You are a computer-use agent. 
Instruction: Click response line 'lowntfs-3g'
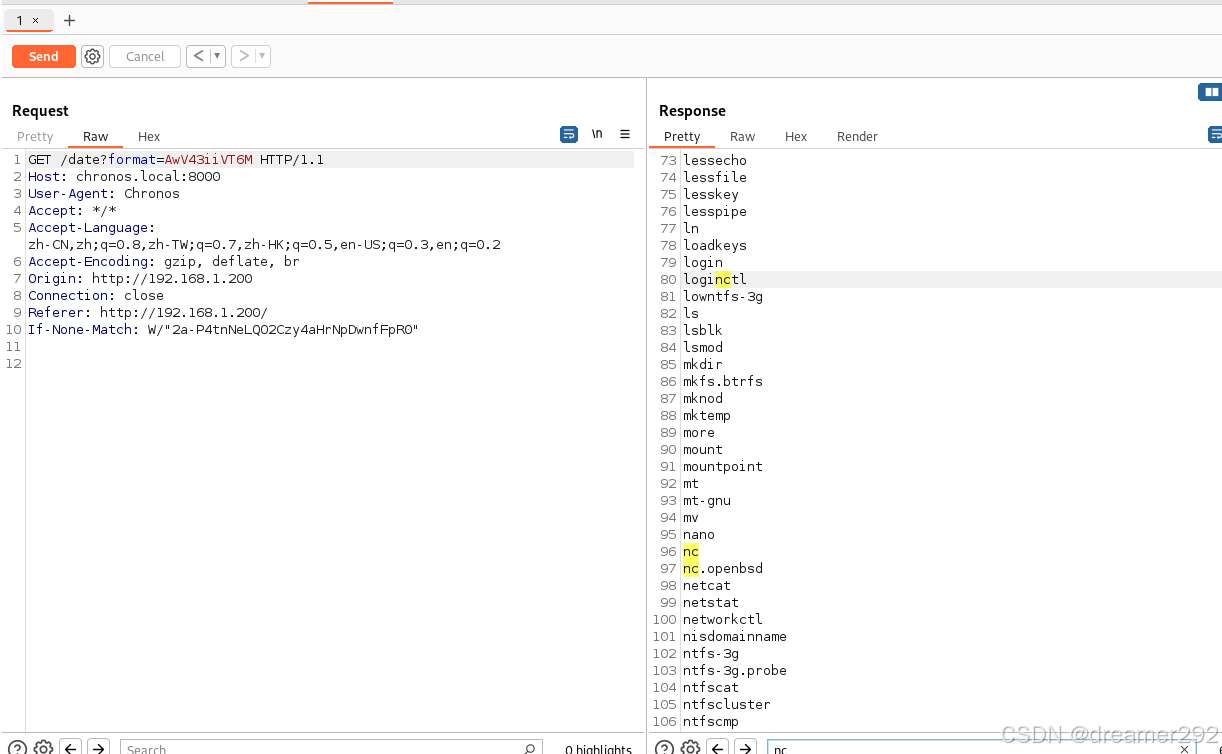click(x=723, y=296)
